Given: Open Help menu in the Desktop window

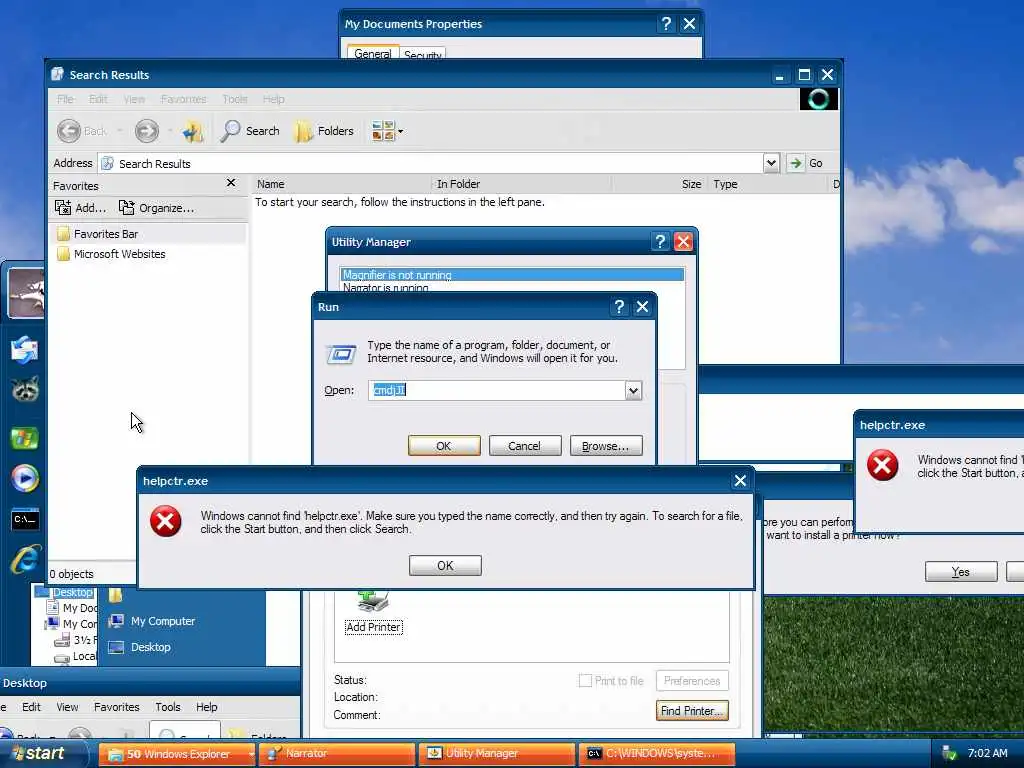Looking at the screenshot, I should coord(206,707).
